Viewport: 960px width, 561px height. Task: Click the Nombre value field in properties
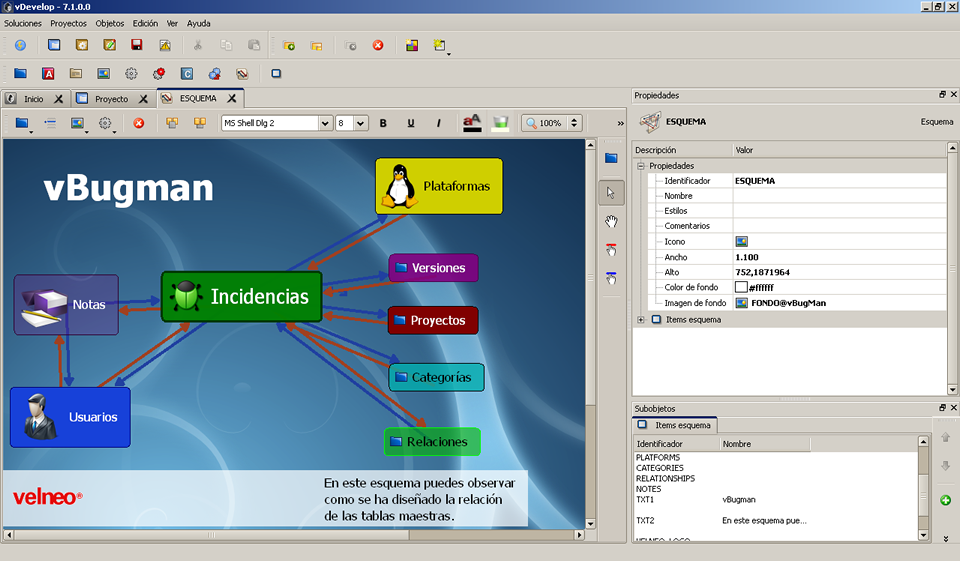(840, 196)
